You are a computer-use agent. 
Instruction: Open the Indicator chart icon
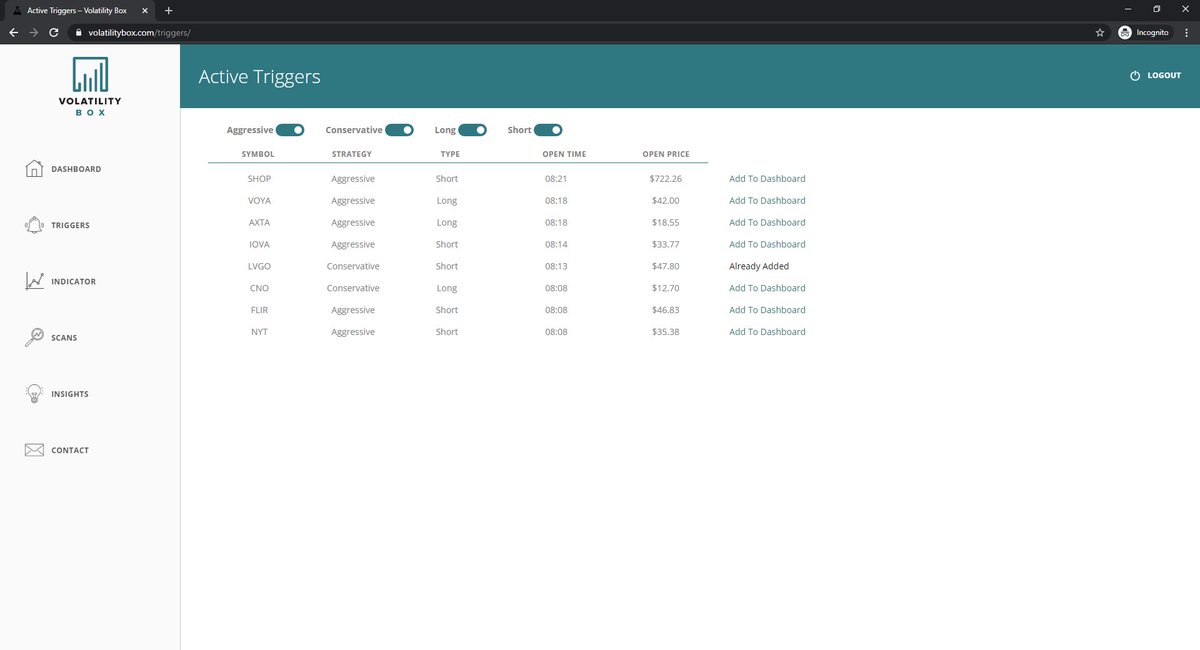[x=34, y=281]
